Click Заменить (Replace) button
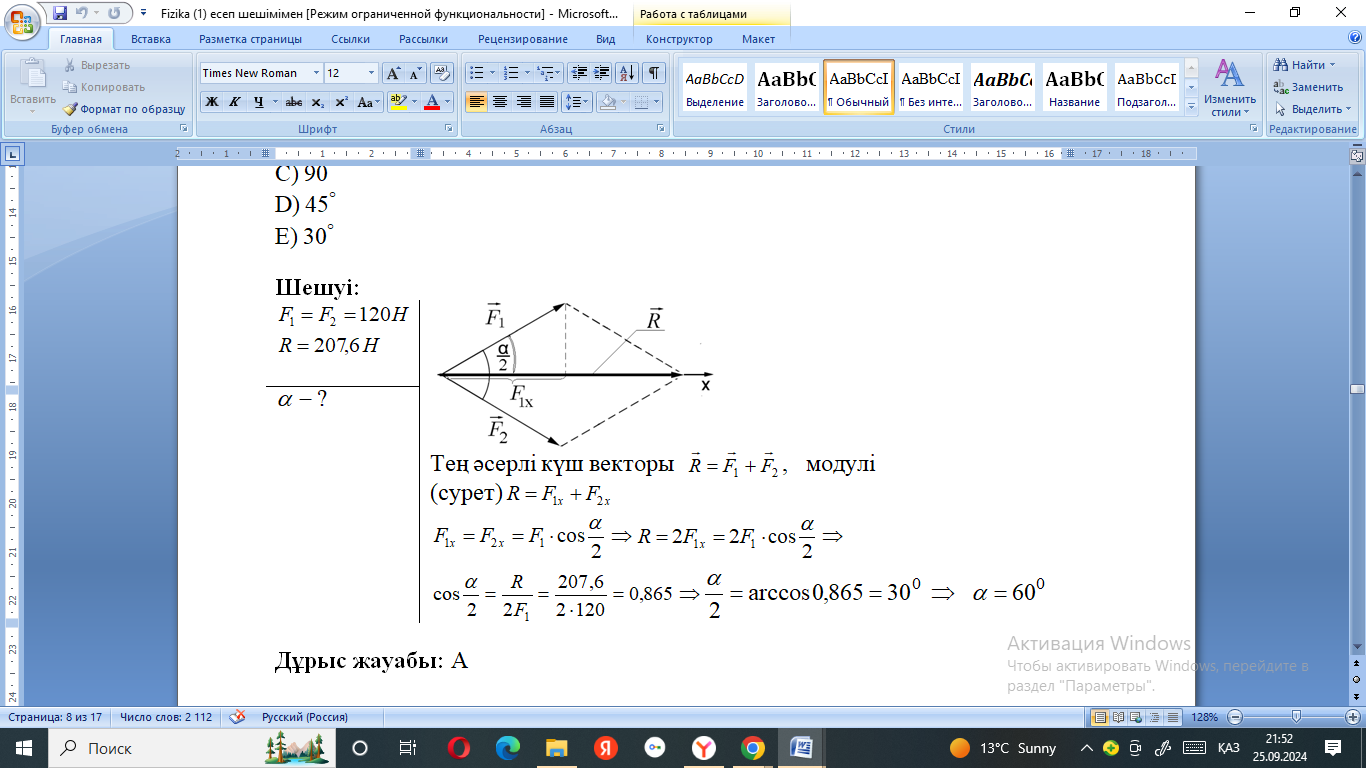The width and height of the screenshot is (1366, 768). [1309, 87]
